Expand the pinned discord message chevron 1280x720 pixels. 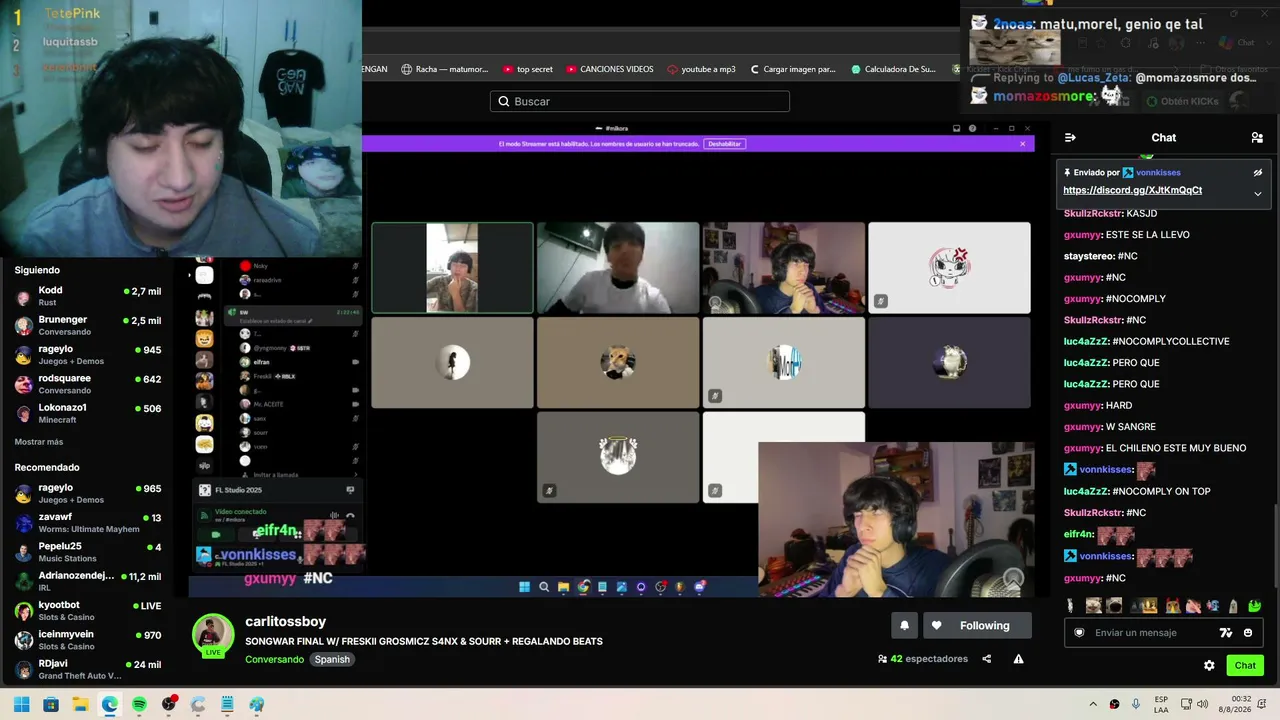click(x=1258, y=193)
